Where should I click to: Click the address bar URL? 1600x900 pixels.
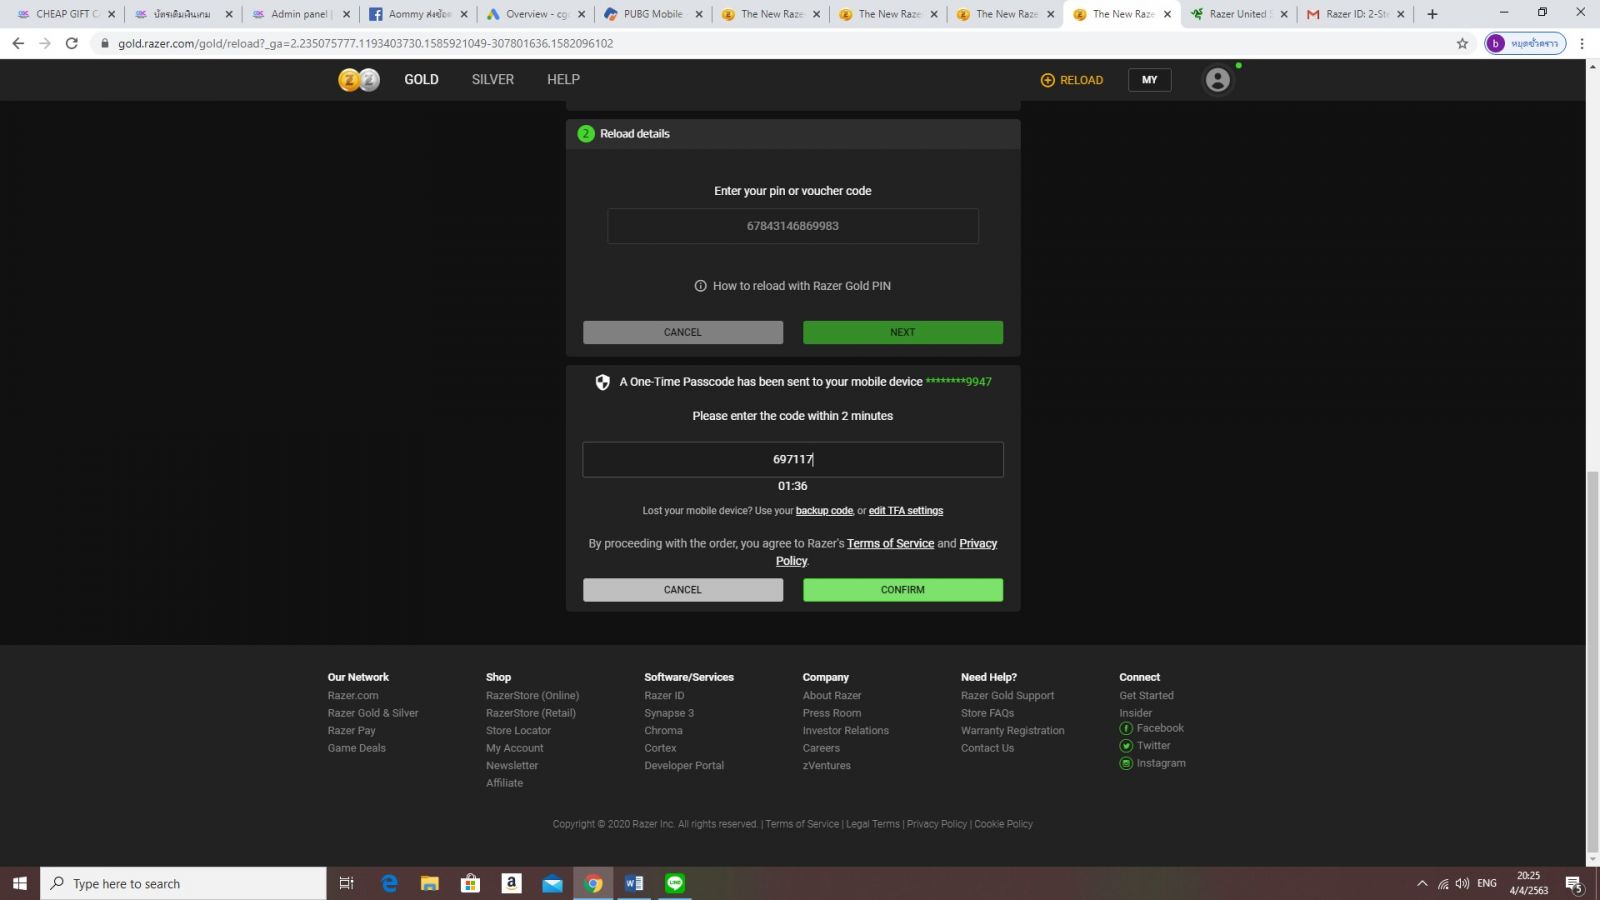point(365,43)
